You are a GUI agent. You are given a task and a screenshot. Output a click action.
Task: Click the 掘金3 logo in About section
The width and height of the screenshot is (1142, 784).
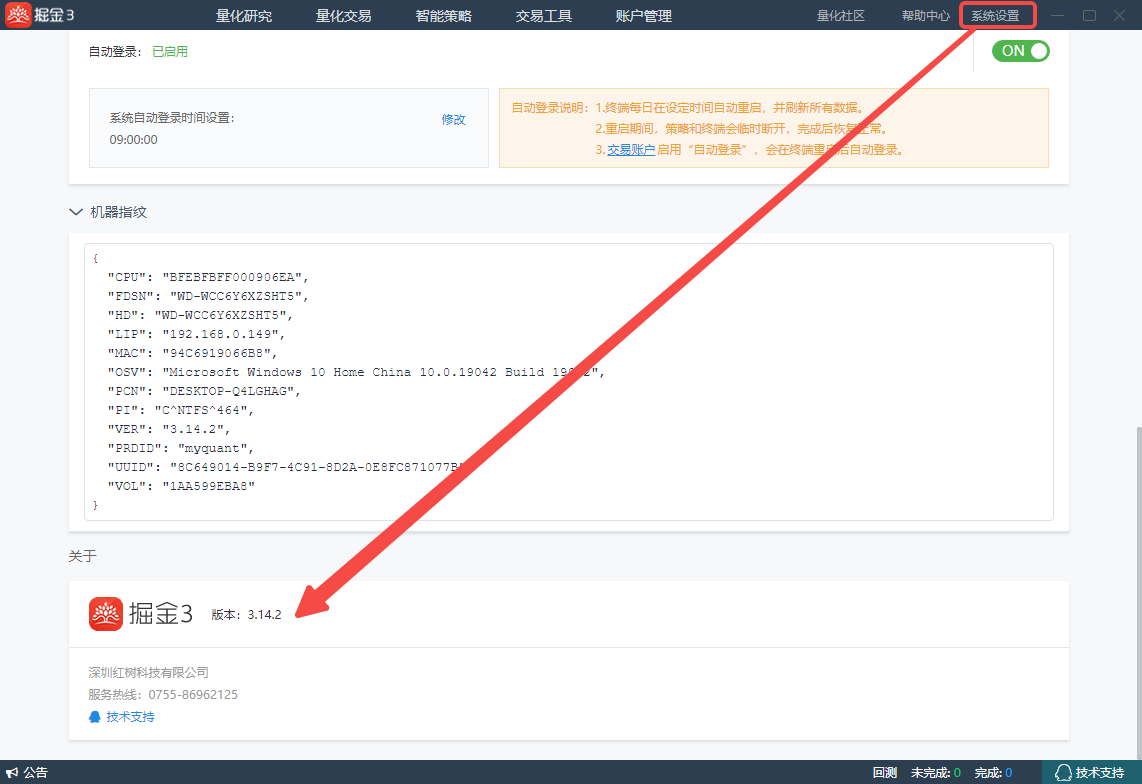[141, 614]
